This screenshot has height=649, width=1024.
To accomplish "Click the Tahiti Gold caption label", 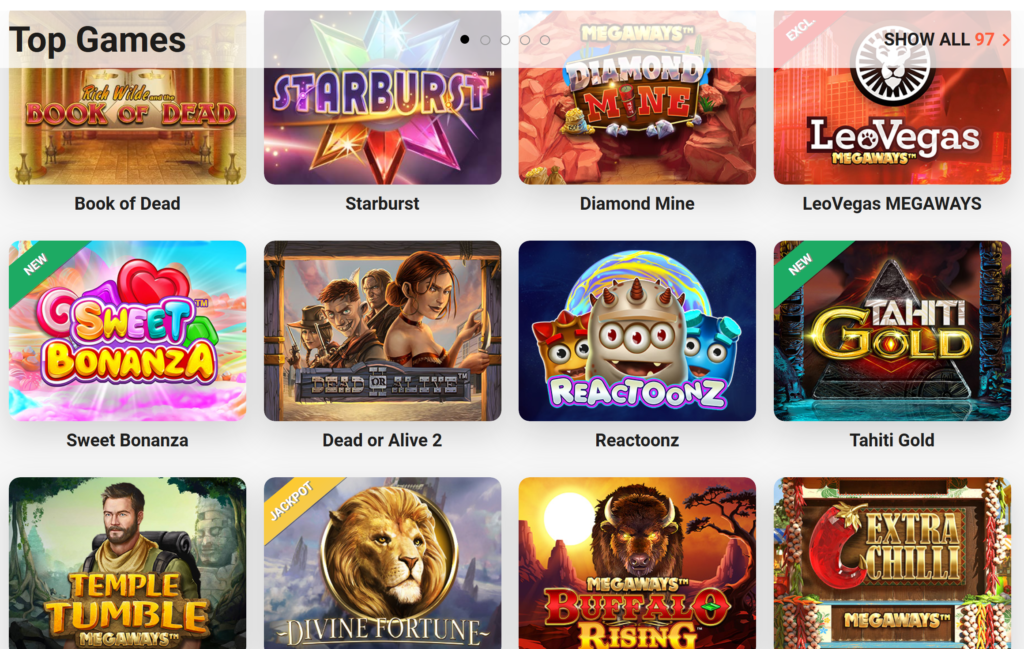I will click(x=892, y=440).
